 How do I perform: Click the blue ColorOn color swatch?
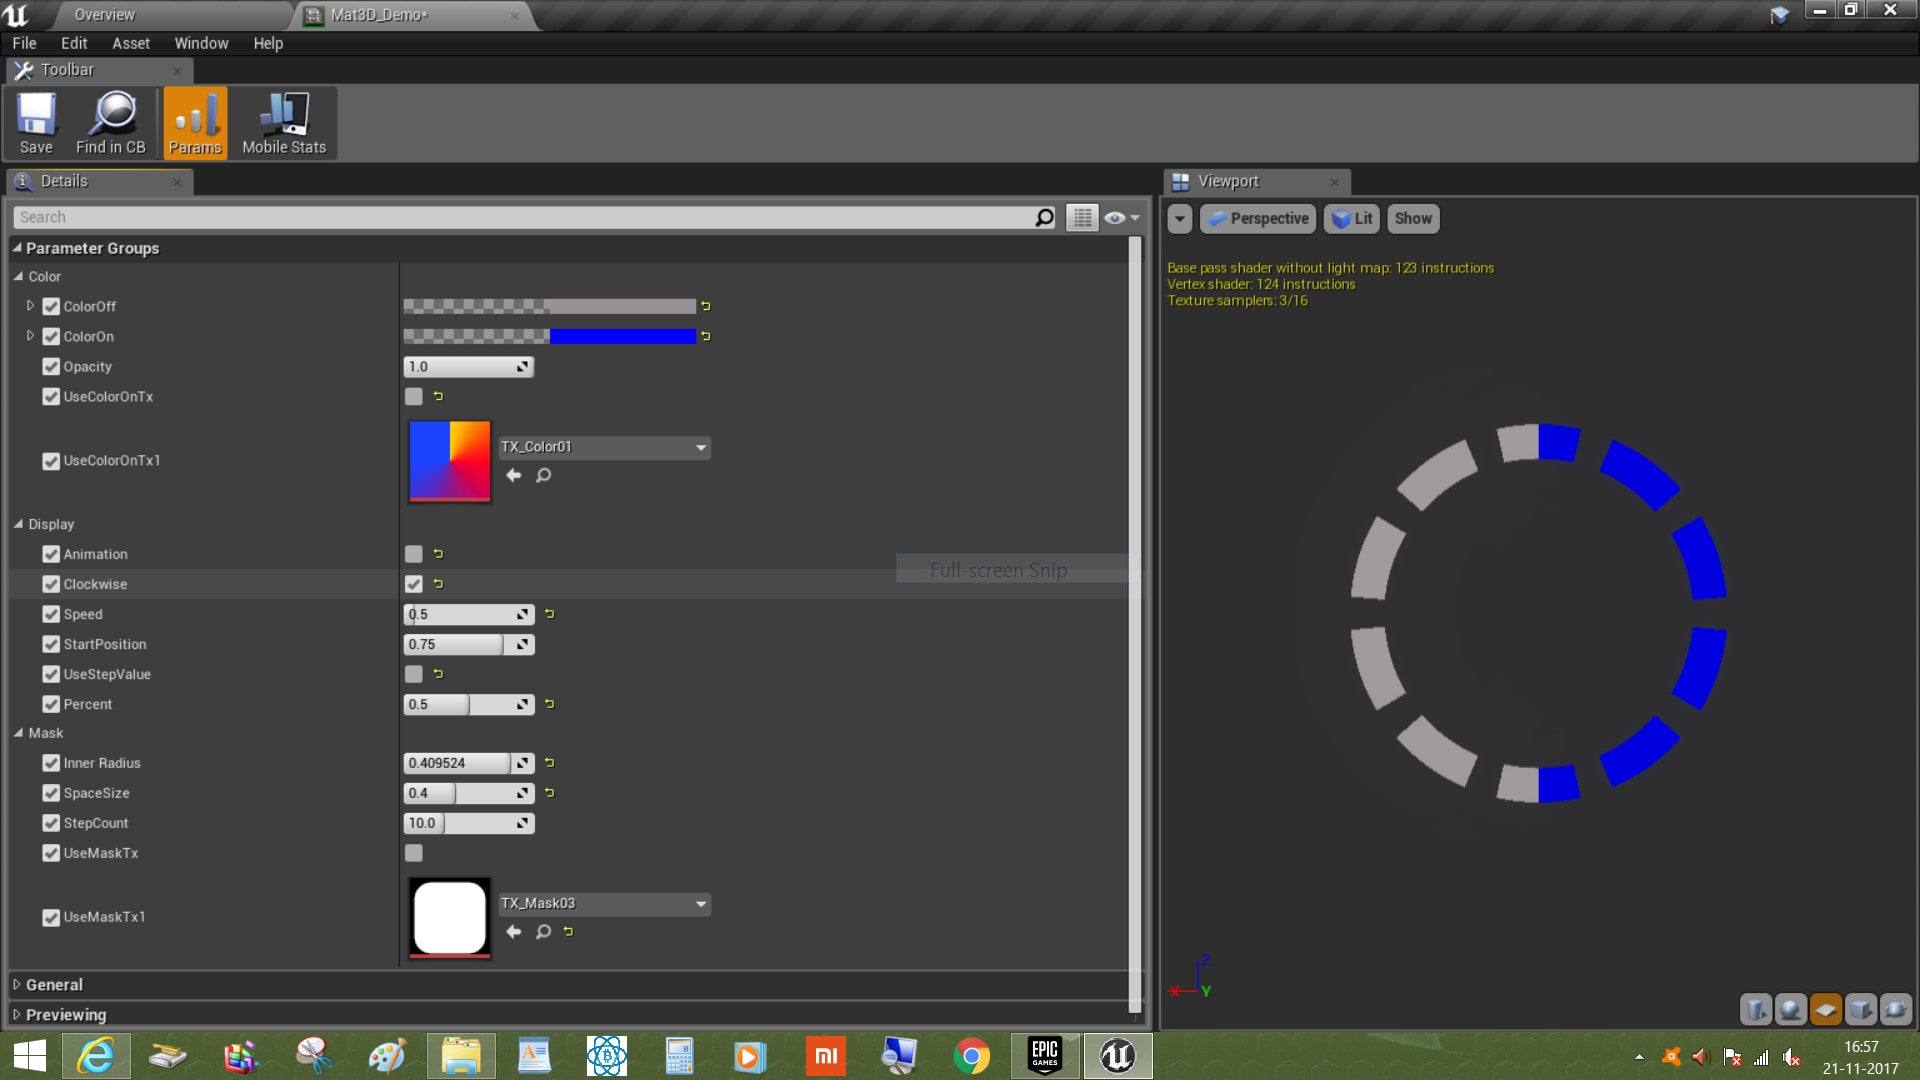point(622,336)
